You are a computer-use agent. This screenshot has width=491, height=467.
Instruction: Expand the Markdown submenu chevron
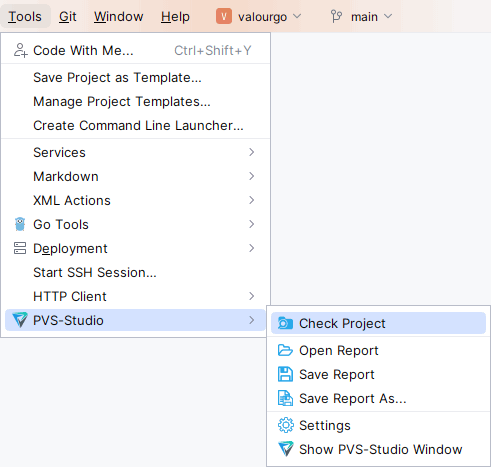(252, 176)
